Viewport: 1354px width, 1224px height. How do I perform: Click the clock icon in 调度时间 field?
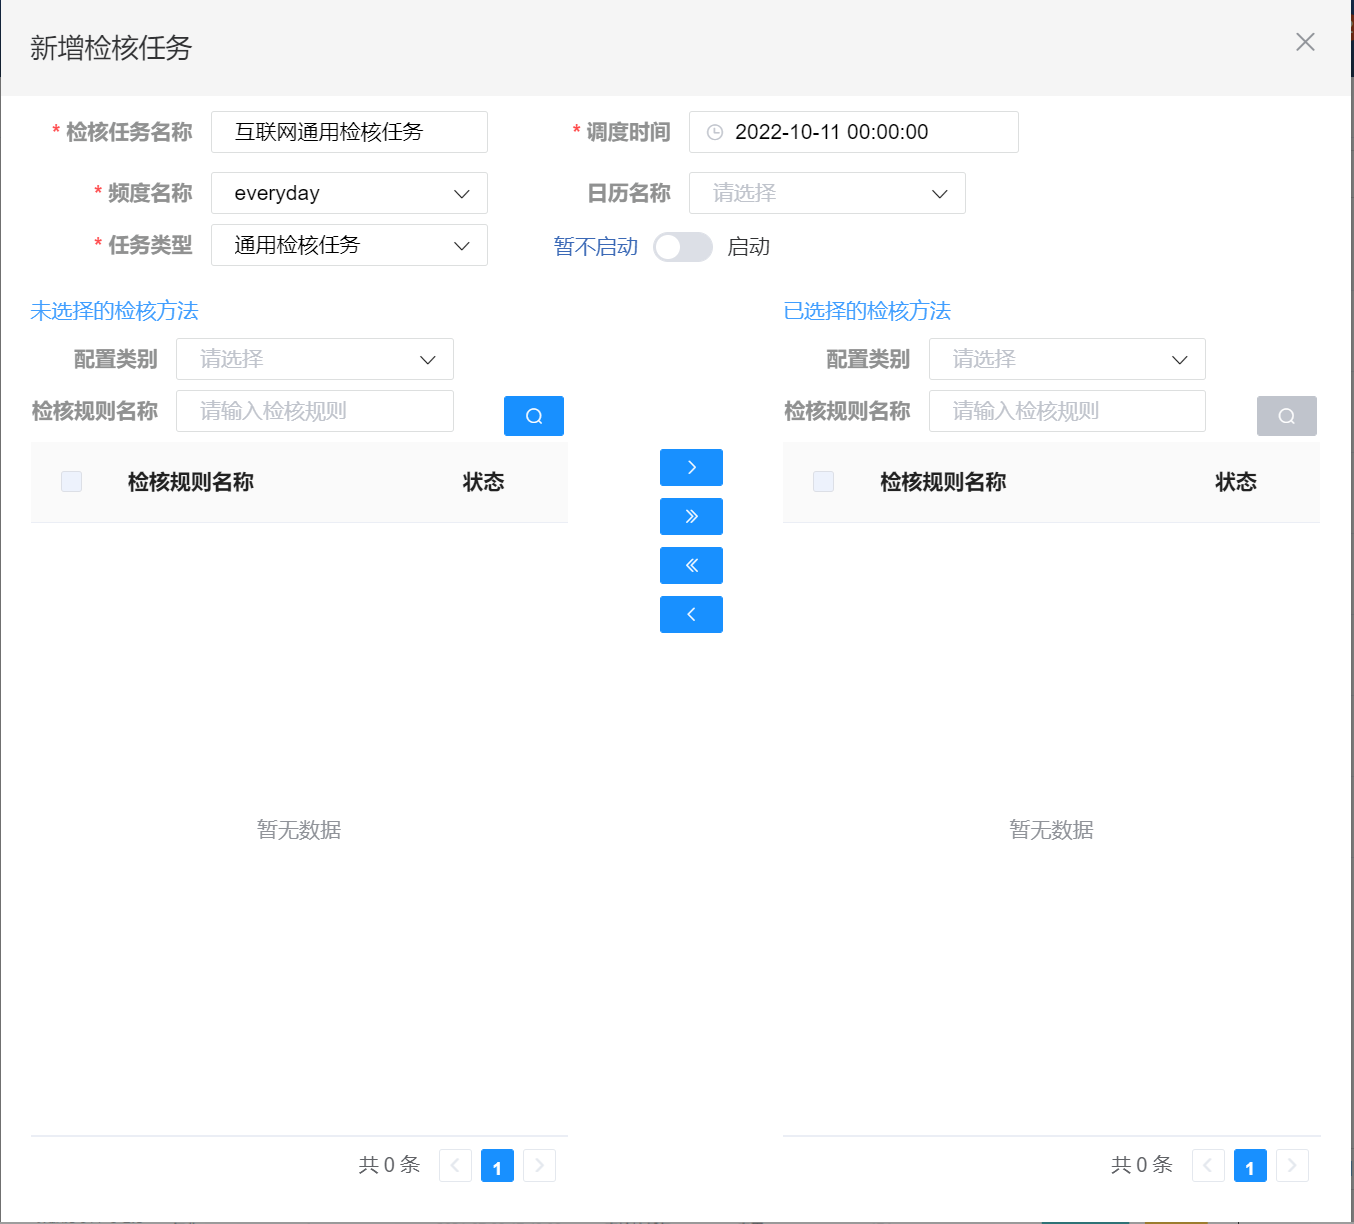click(x=715, y=132)
